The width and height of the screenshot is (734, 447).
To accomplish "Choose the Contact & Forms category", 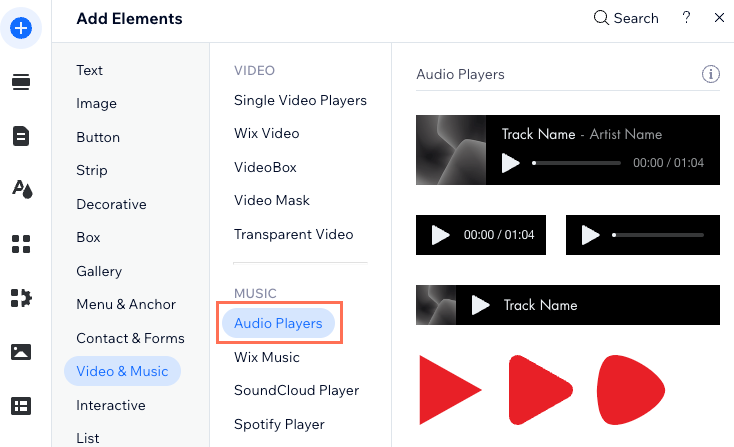I will click(x=131, y=338).
